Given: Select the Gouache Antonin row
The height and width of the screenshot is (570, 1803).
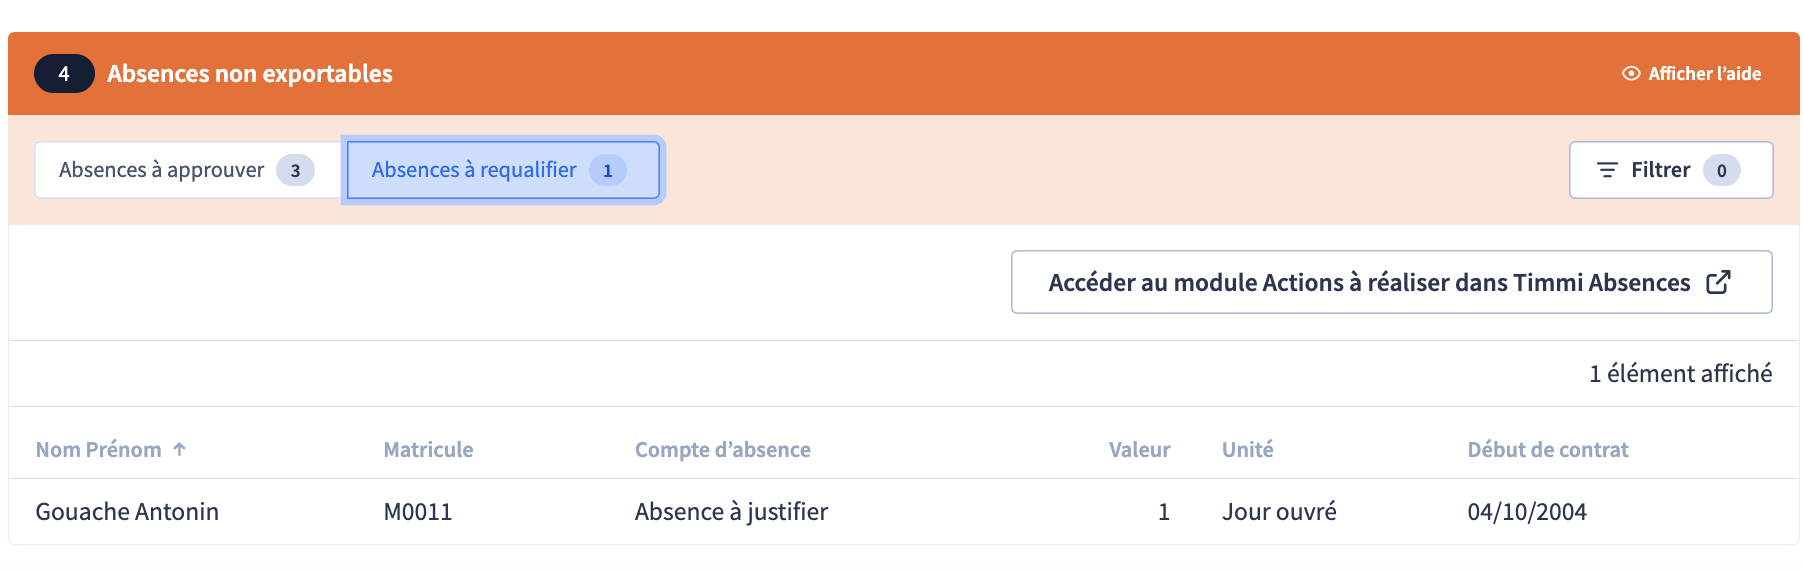Looking at the screenshot, I should (904, 512).
